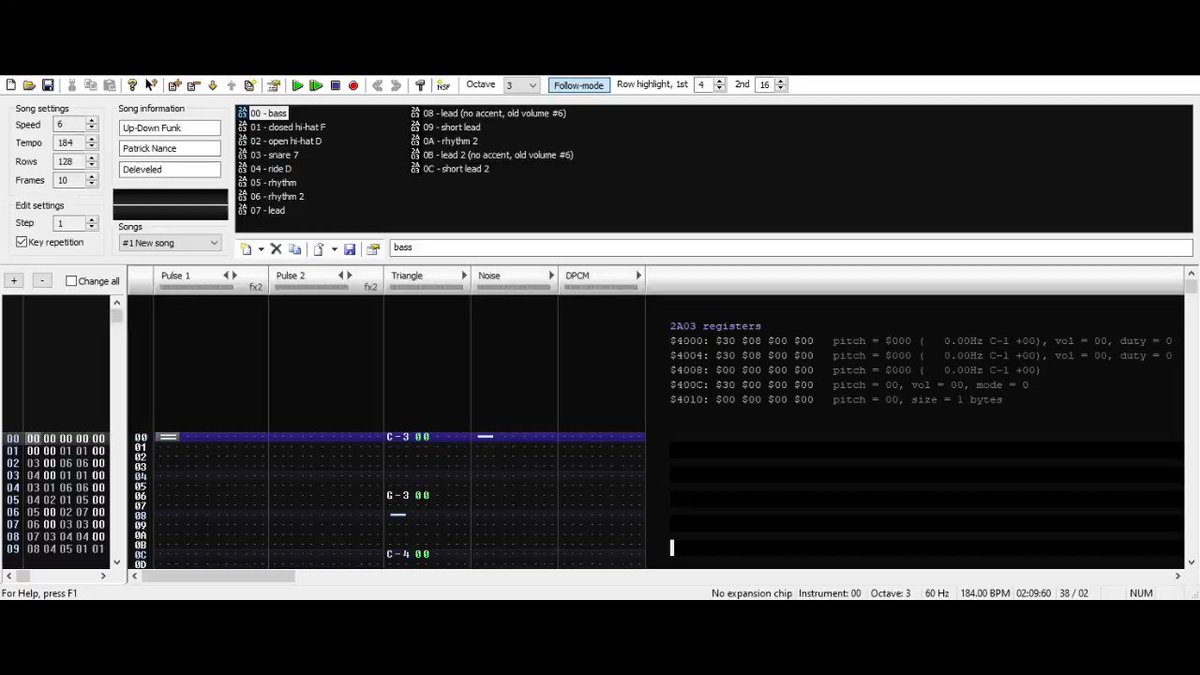
Task: Add a new instrument via the new-page icon
Action: [x=246, y=249]
